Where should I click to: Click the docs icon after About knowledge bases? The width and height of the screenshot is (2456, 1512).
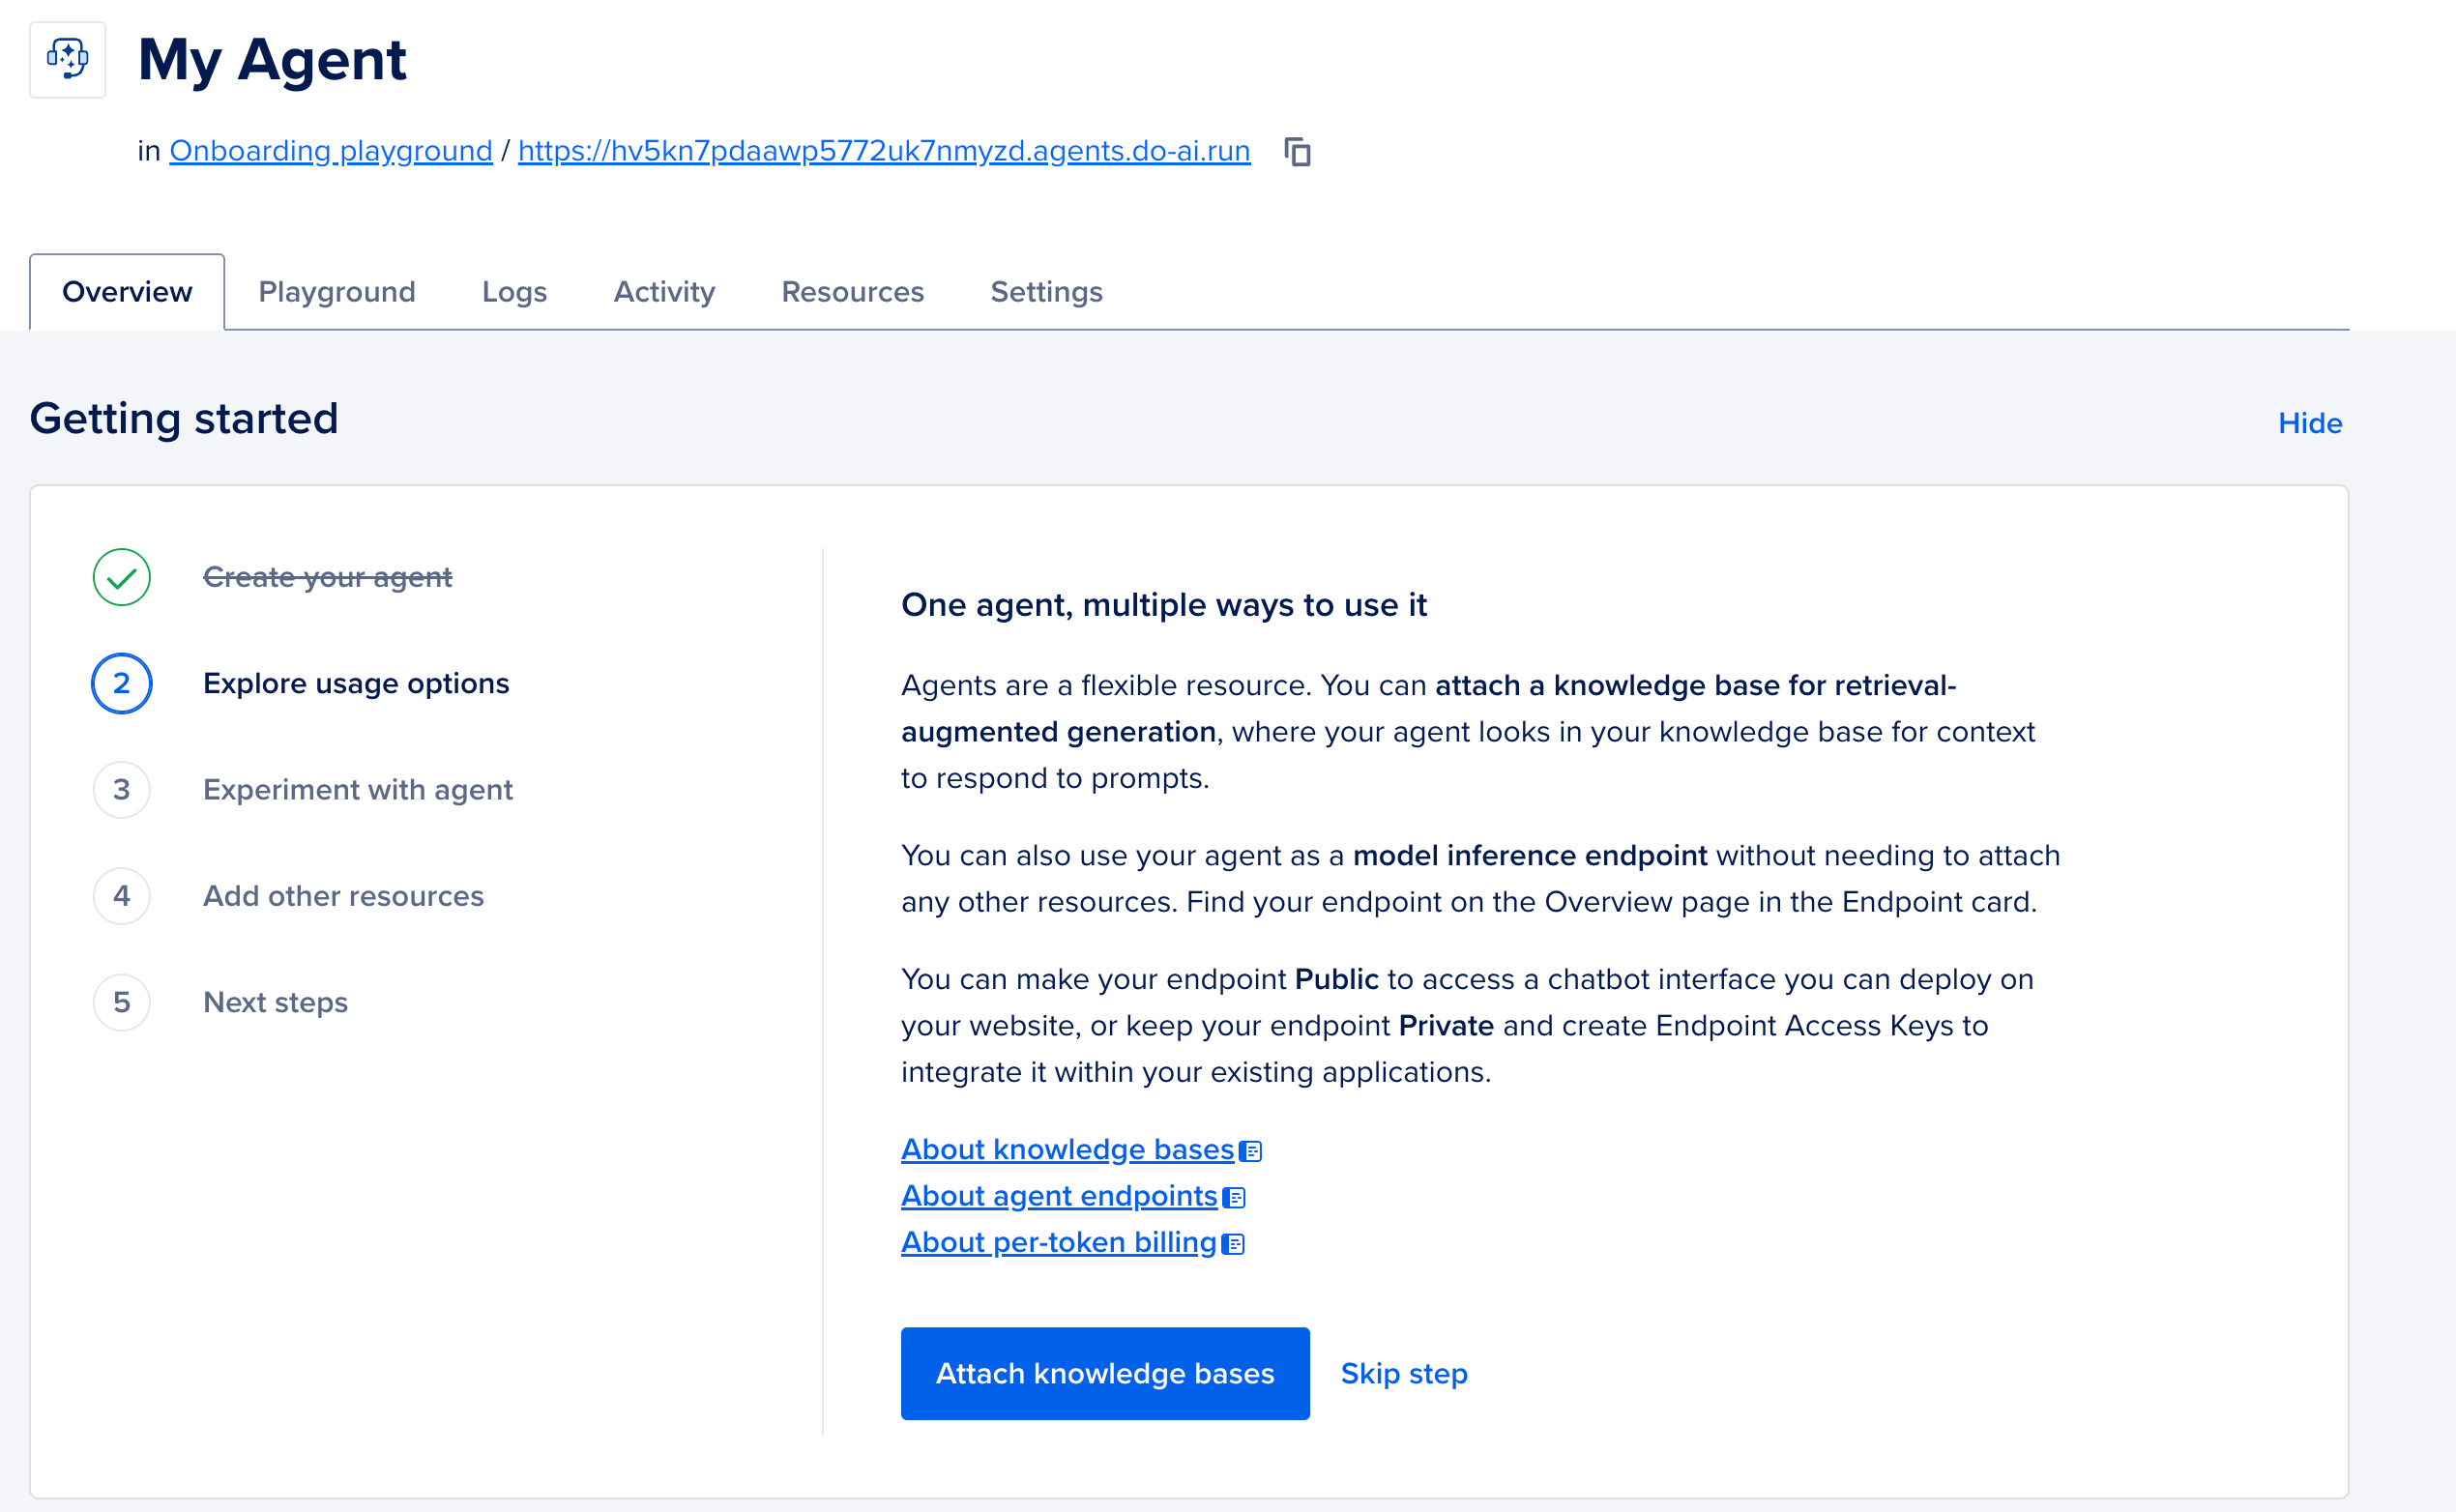click(x=1250, y=1152)
